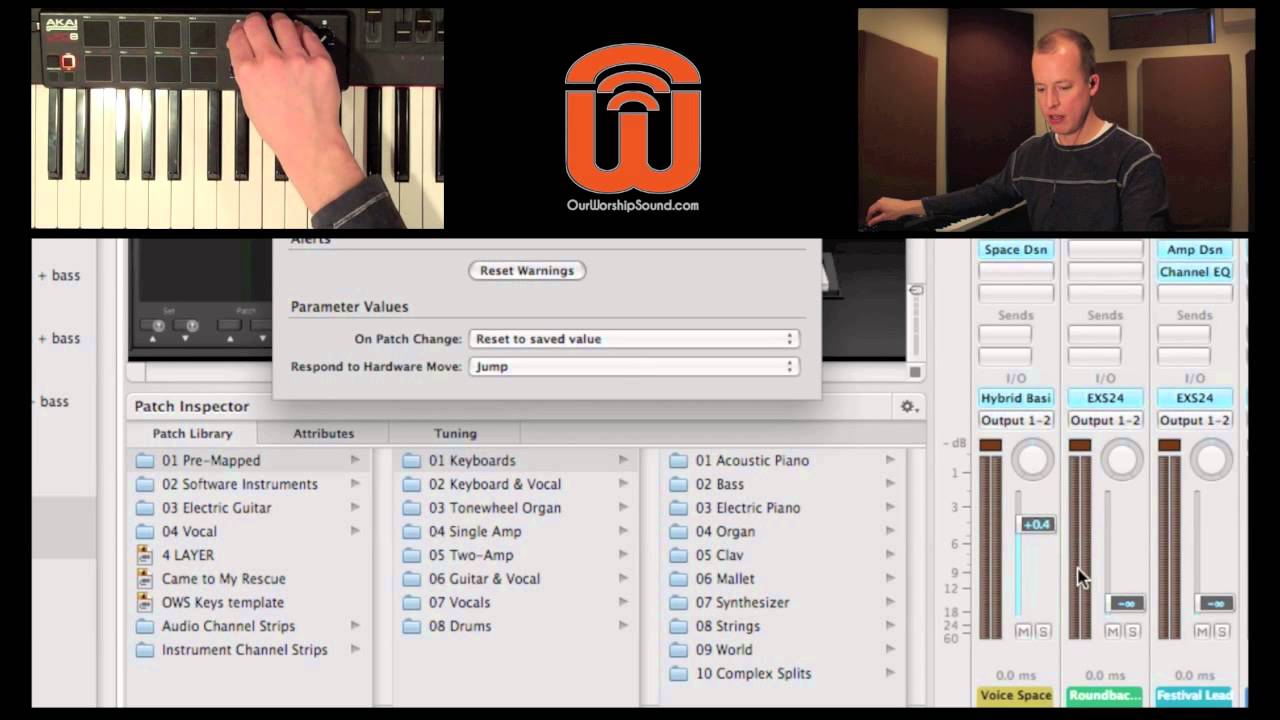Click the 04 Single Amp folder icon

click(411, 531)
